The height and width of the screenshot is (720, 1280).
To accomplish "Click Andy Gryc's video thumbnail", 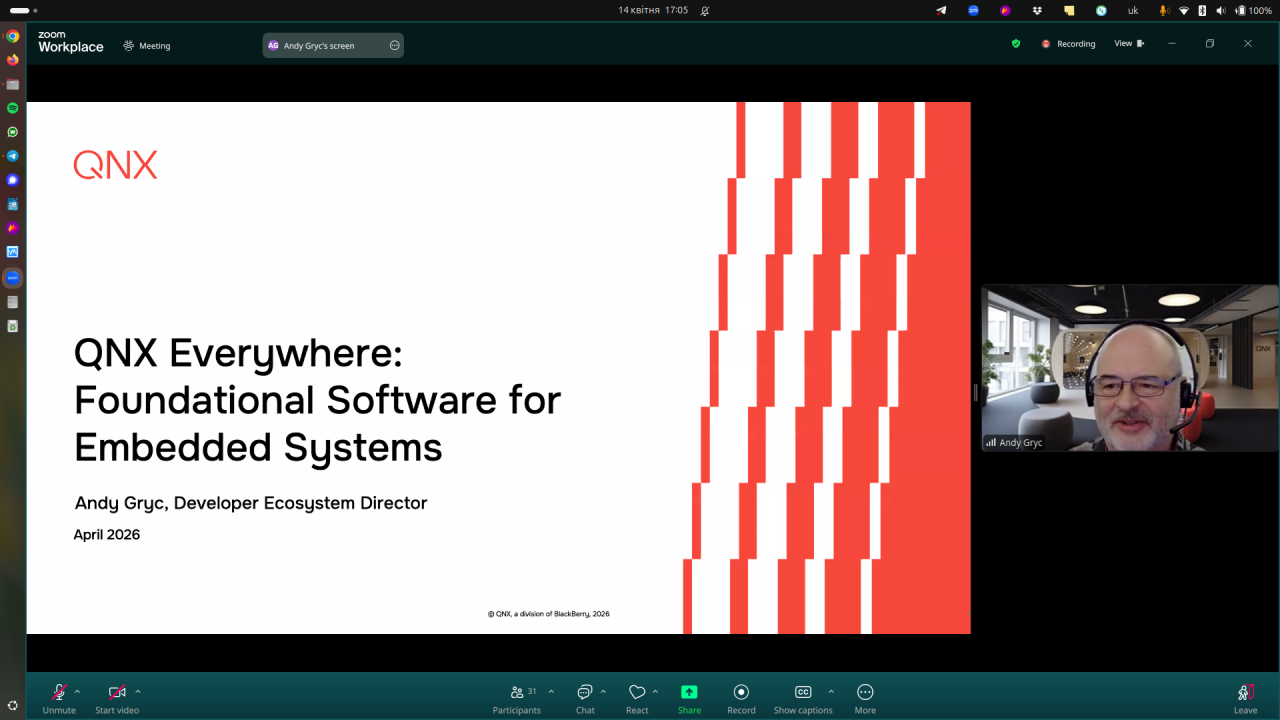I will tap(1130, 368).
